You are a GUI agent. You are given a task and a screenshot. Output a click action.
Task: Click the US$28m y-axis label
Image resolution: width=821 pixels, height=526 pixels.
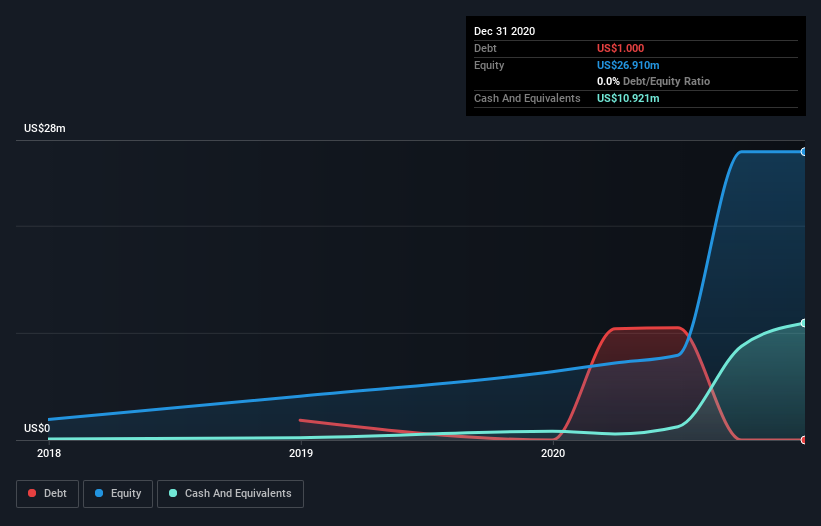coord(45,128)
